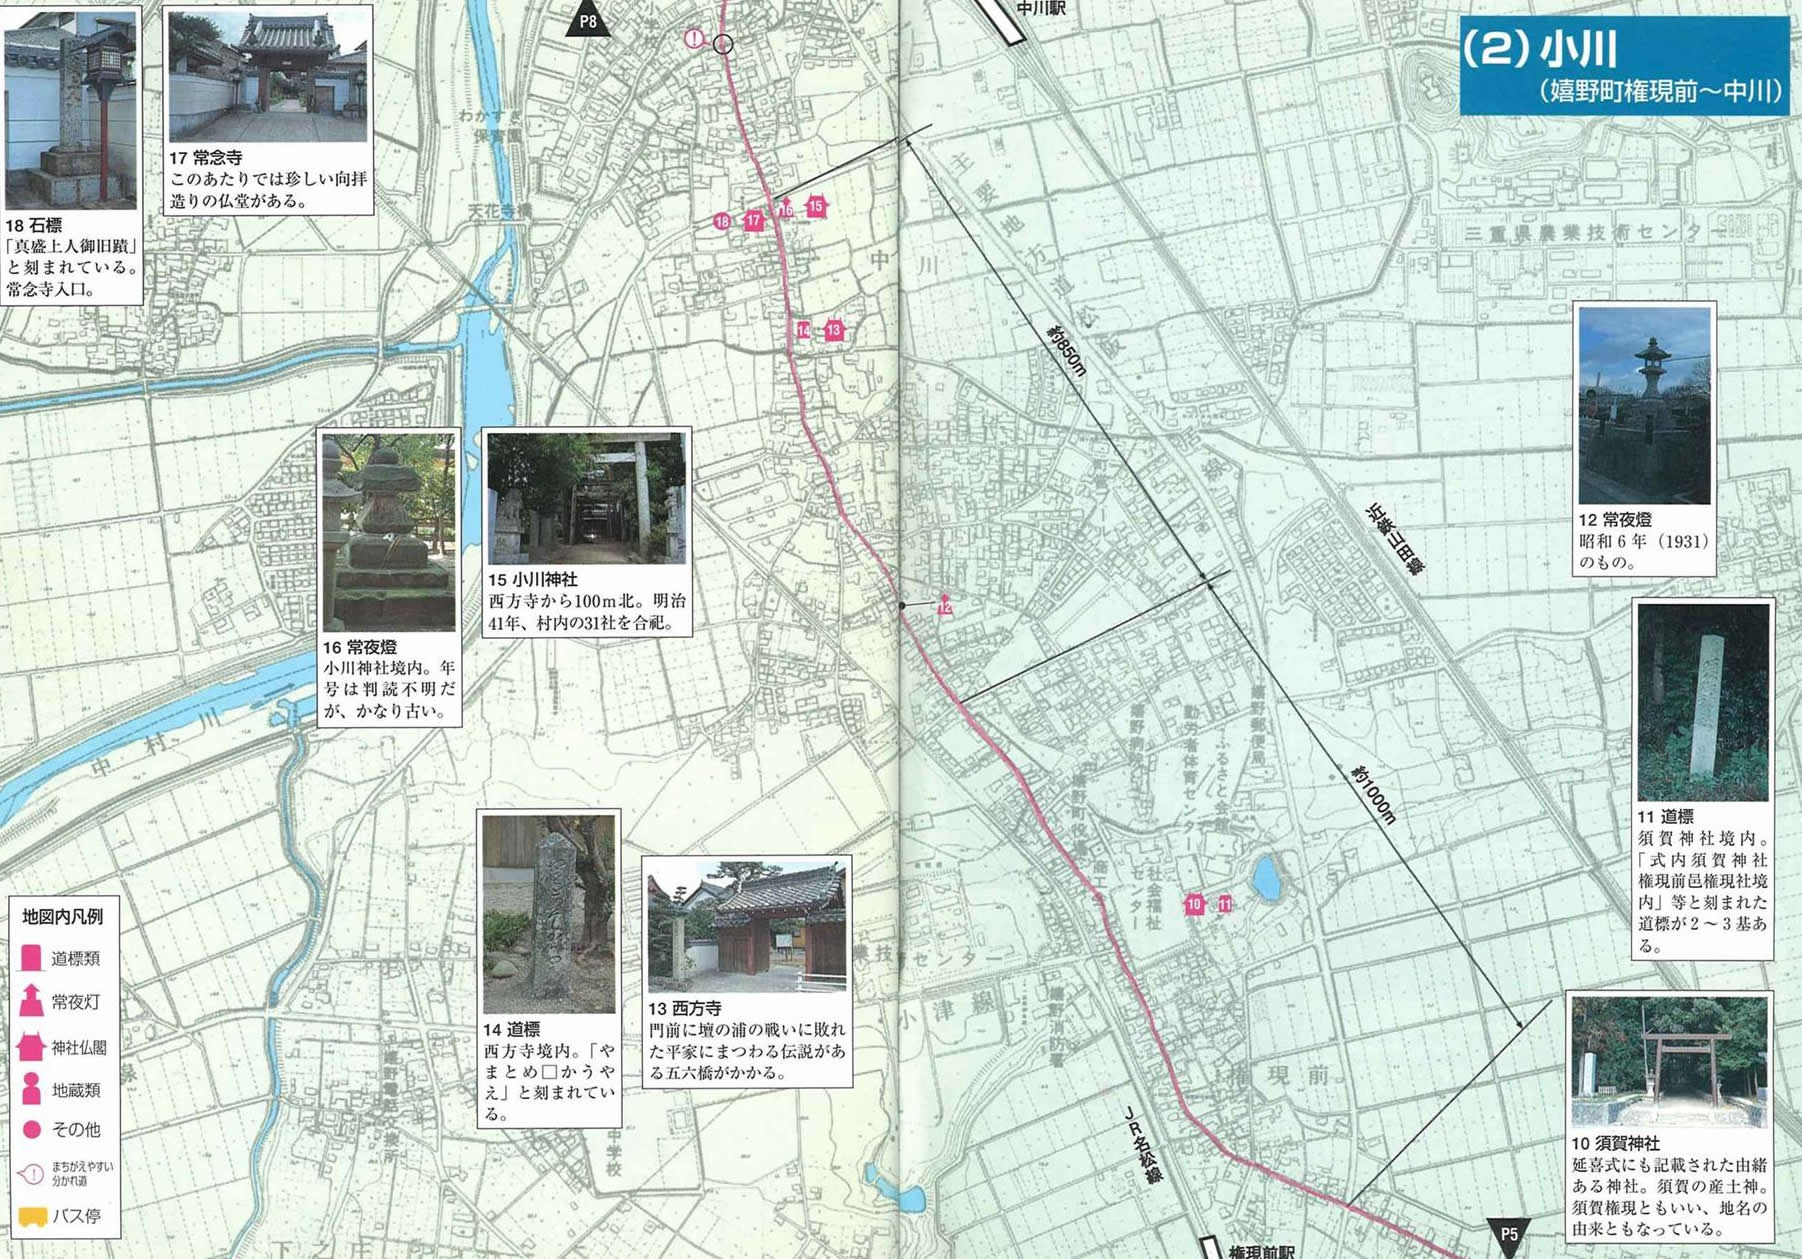Click the pink exclamation warning marker on map

pos(694,39)
